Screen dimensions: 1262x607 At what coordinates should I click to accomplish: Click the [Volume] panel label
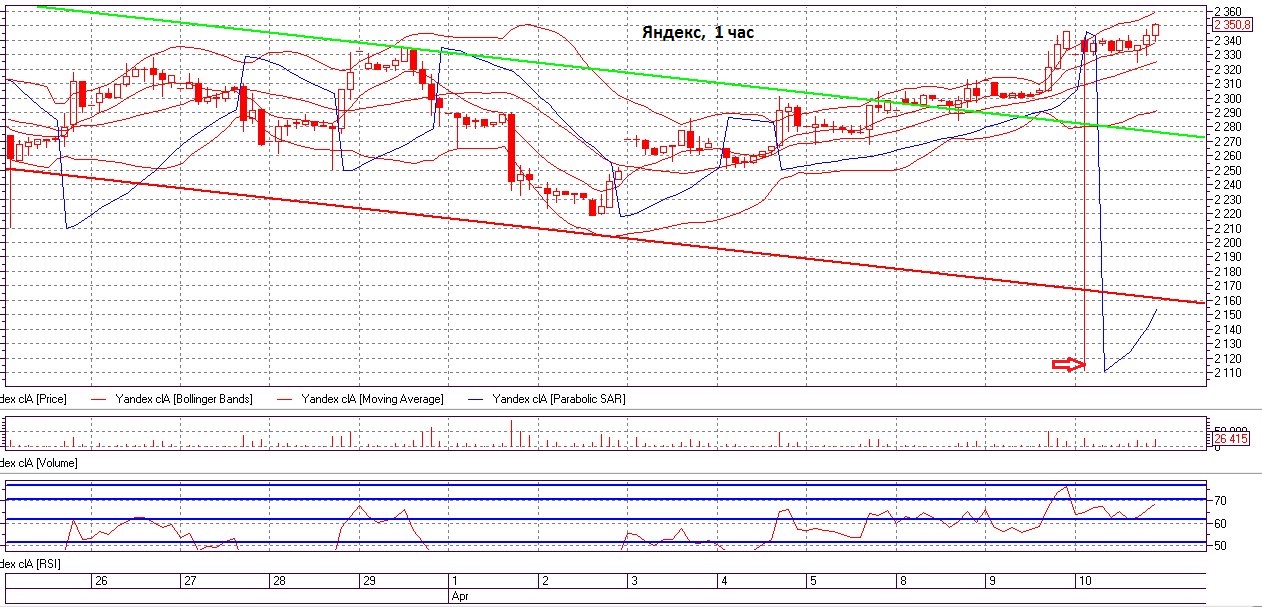[x=38, y=463]
